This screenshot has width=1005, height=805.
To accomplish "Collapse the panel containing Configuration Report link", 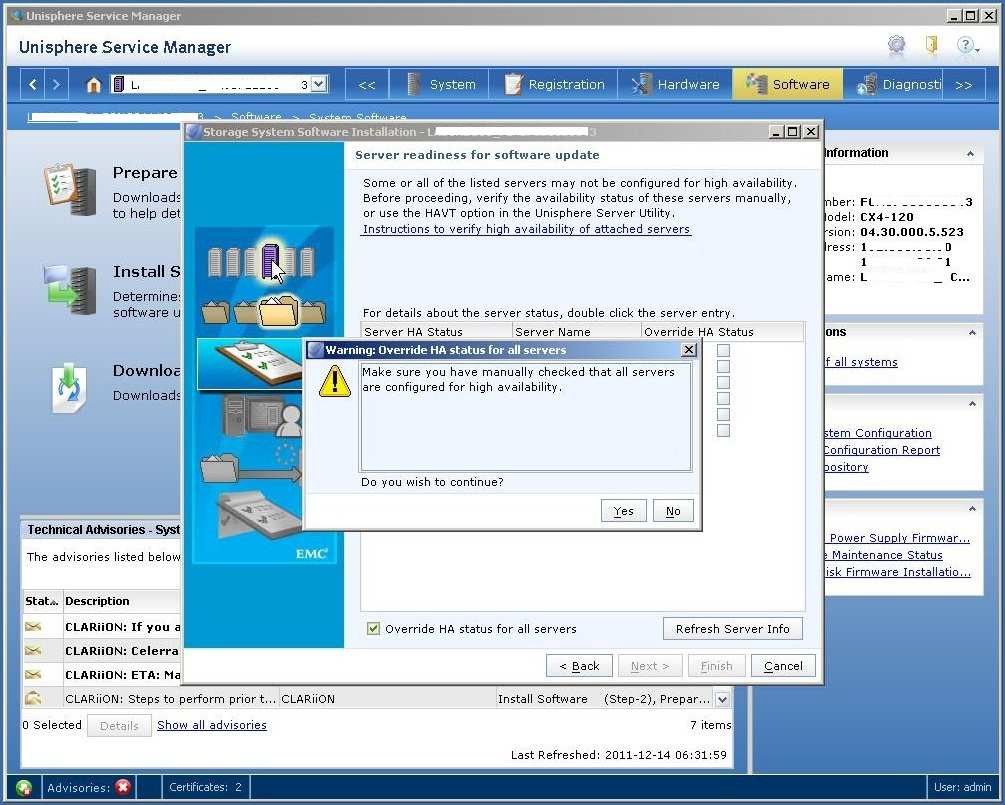I will [972, 404].
